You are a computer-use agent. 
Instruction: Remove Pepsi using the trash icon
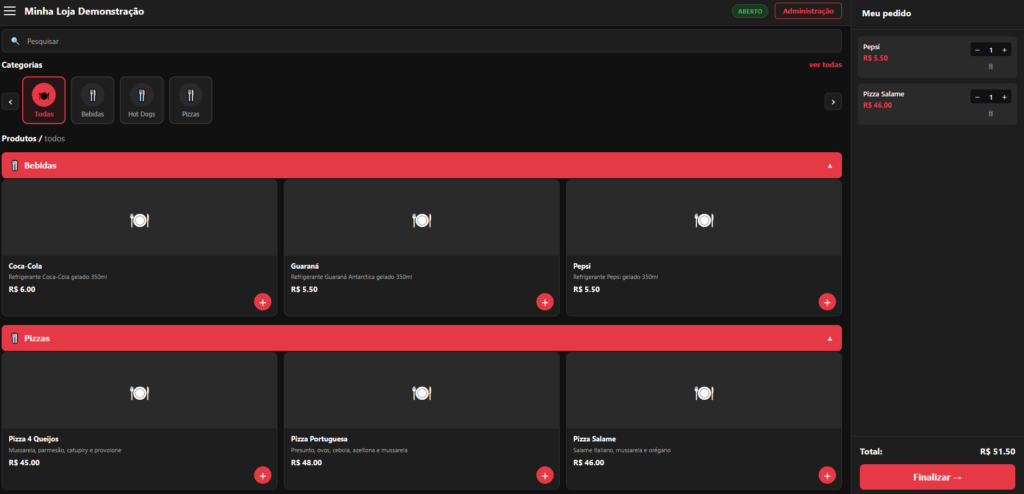pyautogui.click(x=990, y=67)
